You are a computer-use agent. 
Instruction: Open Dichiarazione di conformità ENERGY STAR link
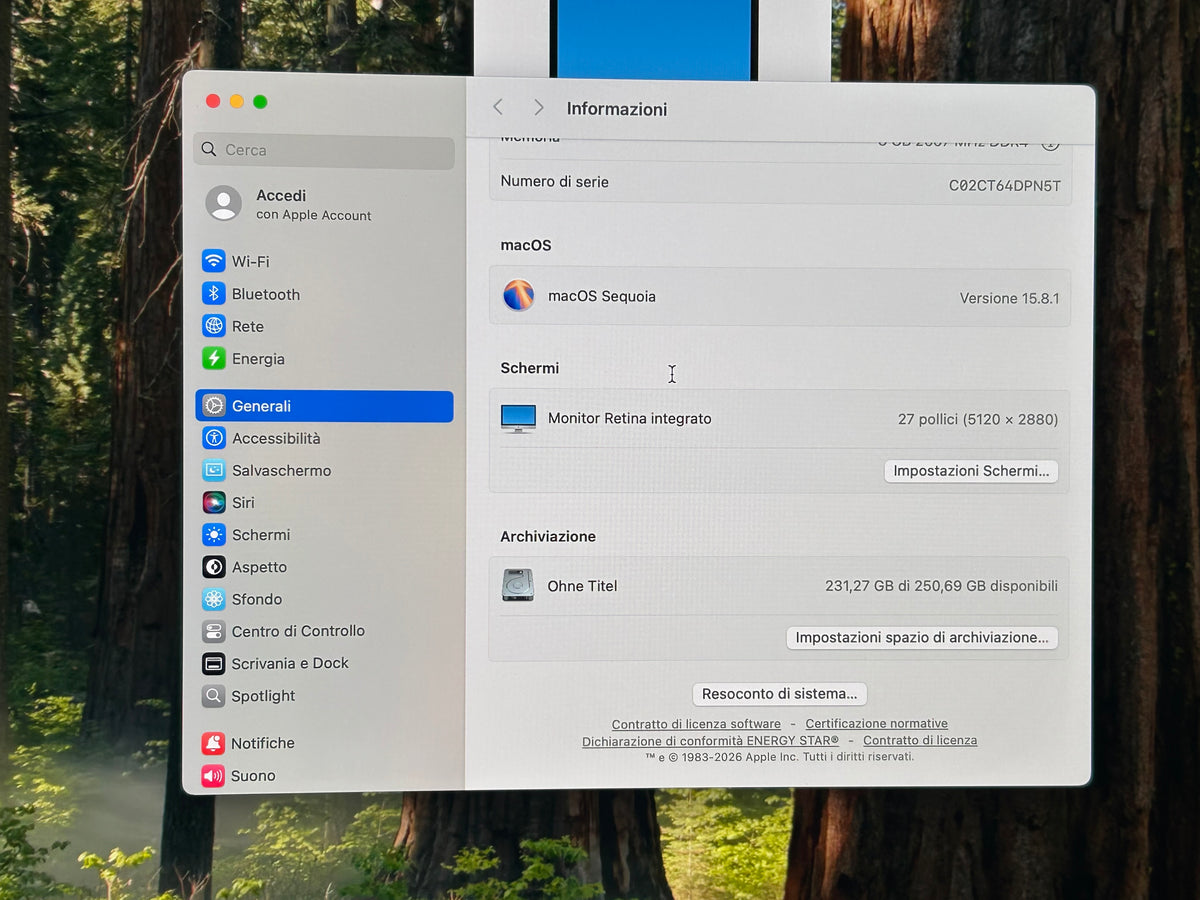point(711,741)
